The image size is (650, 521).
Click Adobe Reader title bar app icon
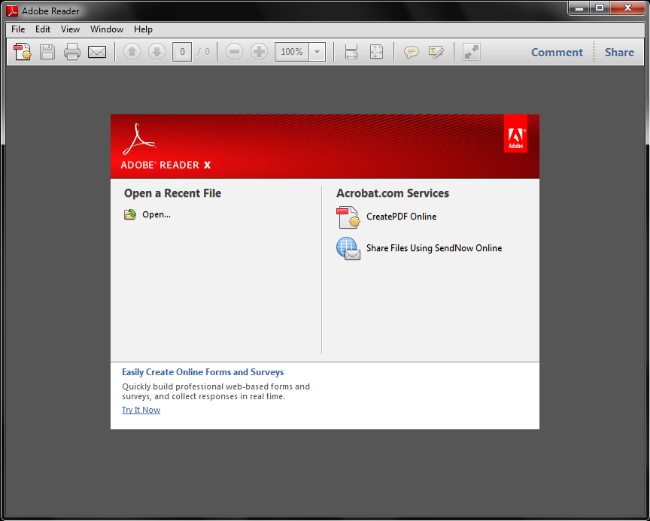[x=12, y=11]
